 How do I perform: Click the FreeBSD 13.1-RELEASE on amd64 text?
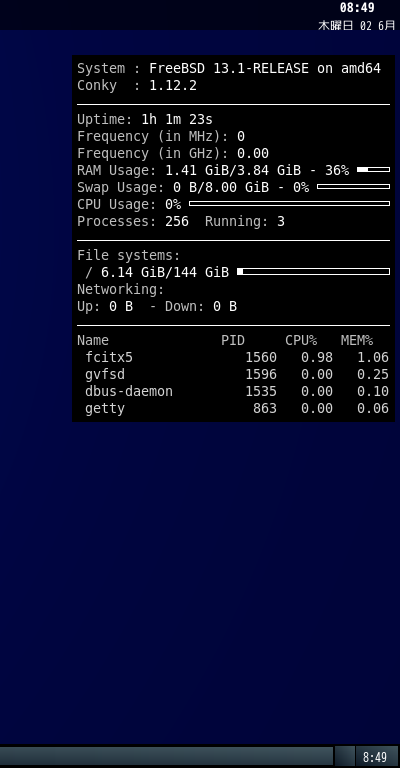[265, 68]
